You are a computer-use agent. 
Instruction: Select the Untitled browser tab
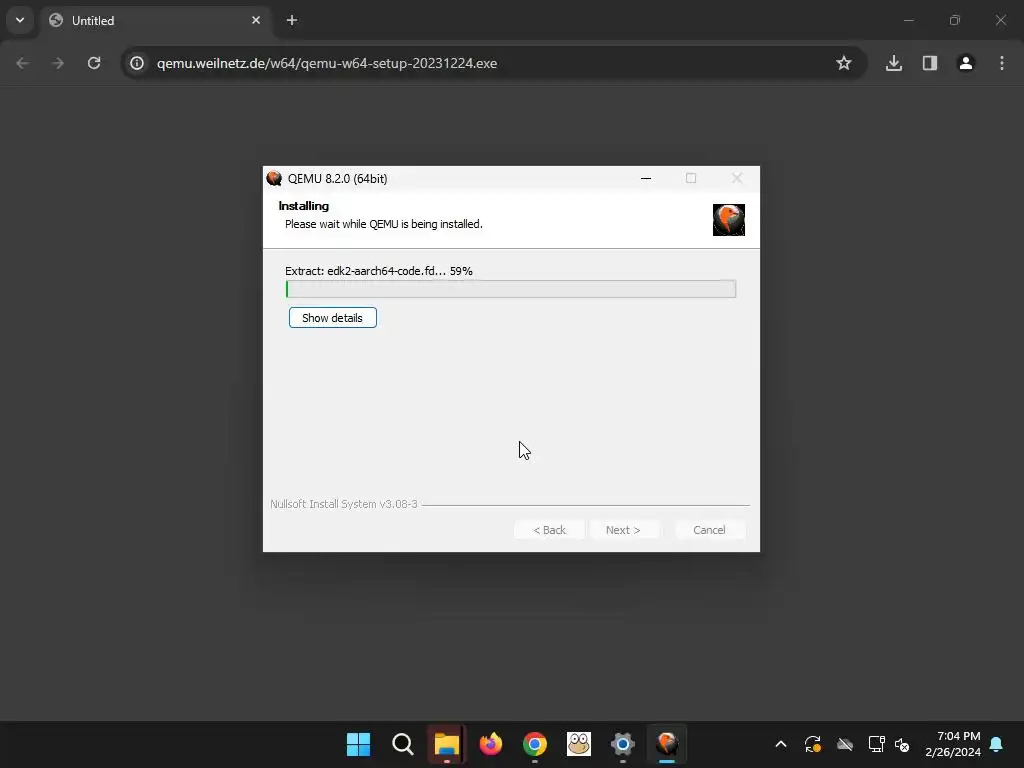155,20
